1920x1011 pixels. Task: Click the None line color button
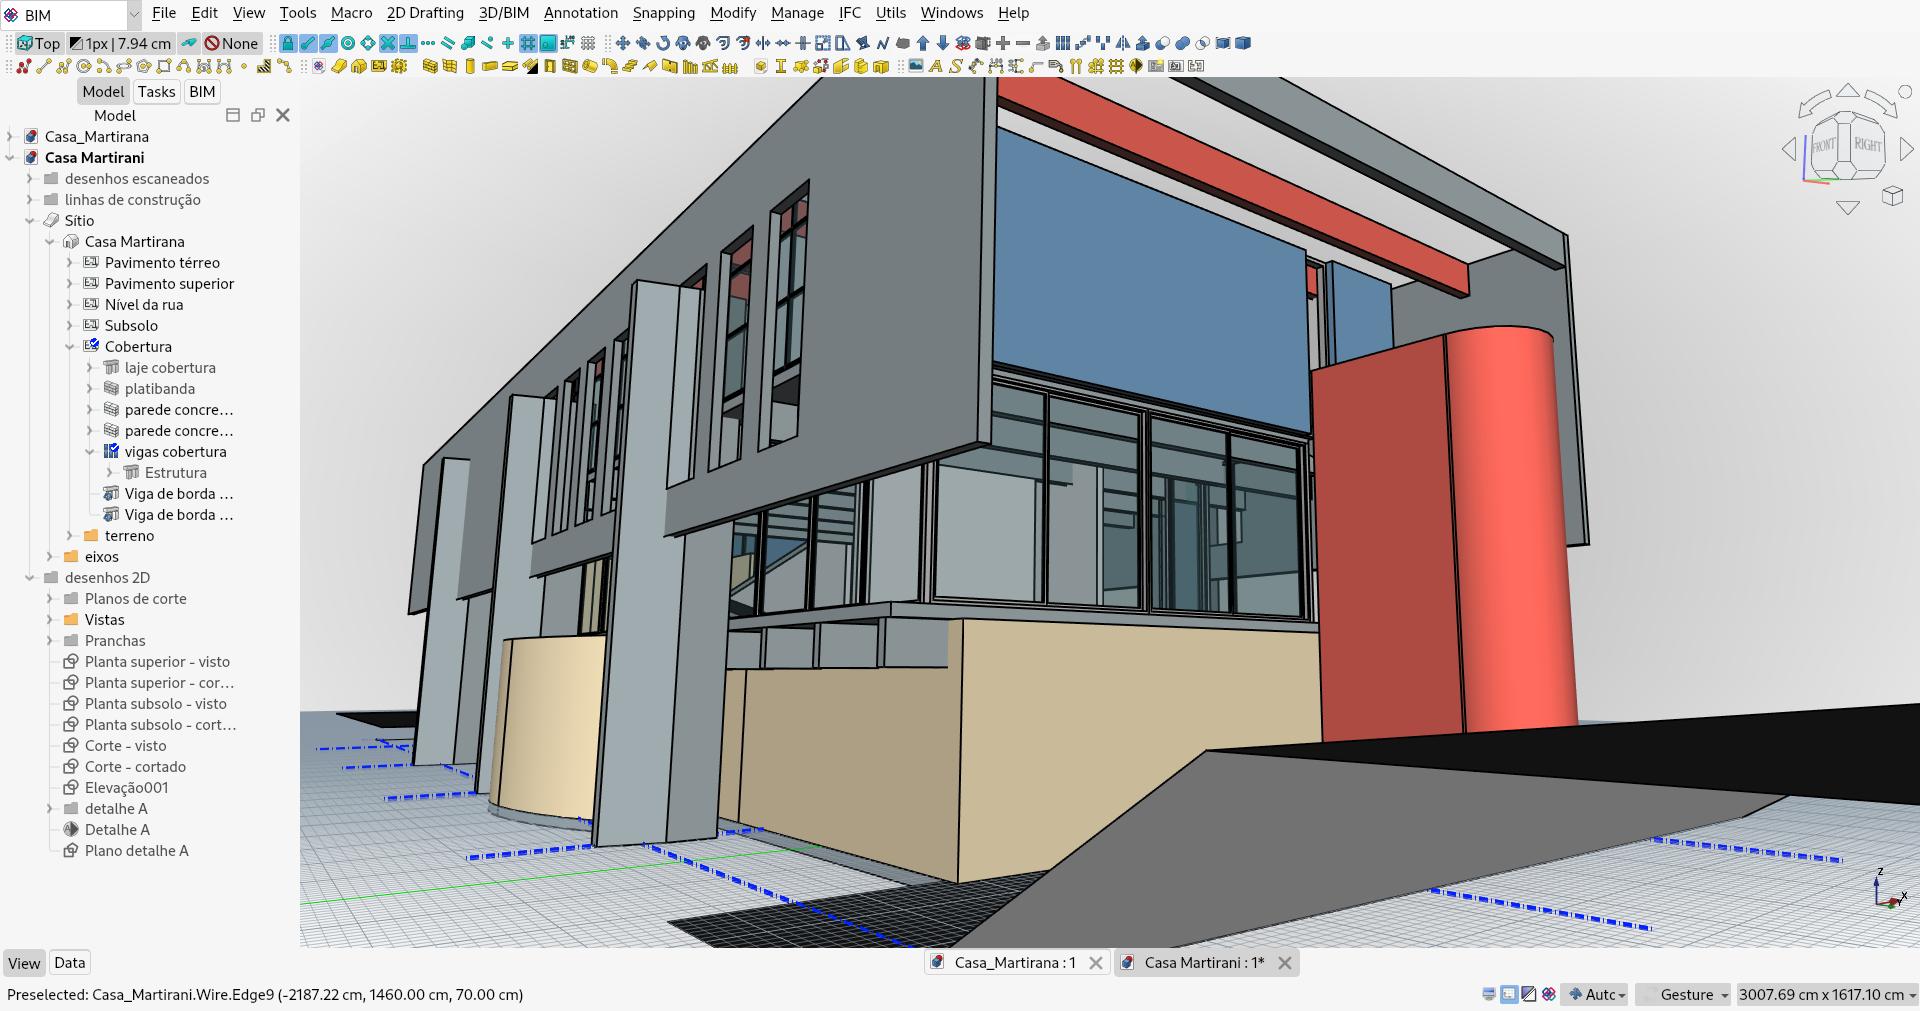pos(232,43)
